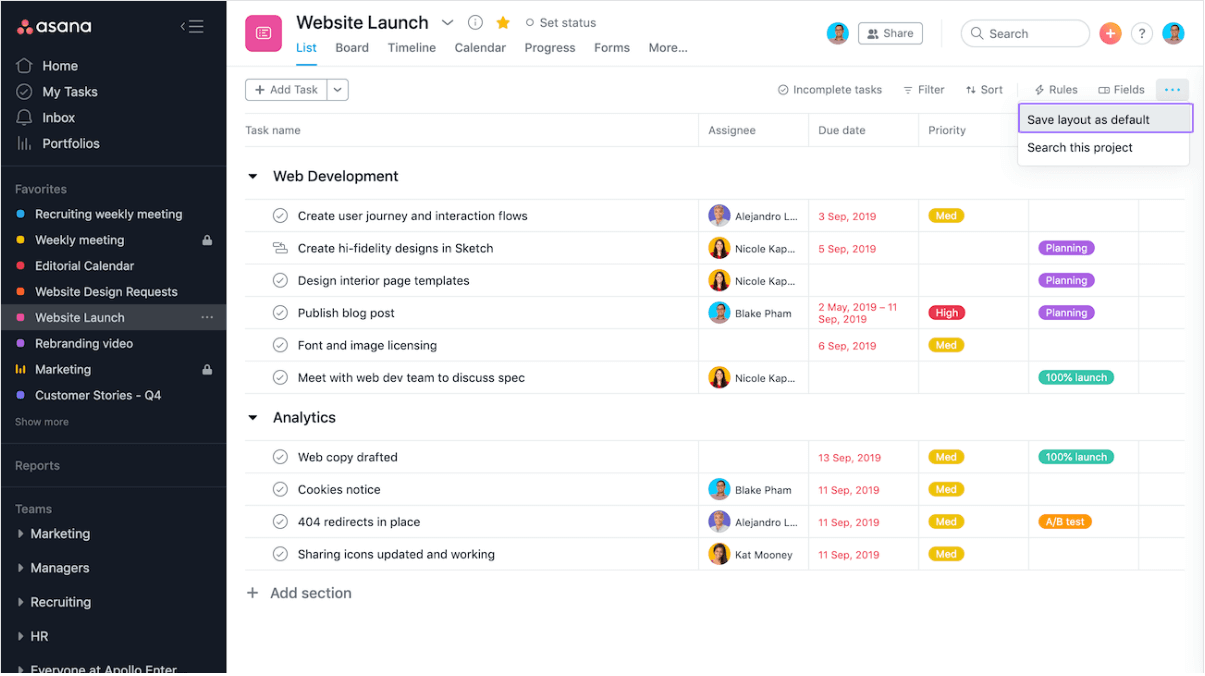Open the Rules panel
1205x676 pixels.
1055,89
